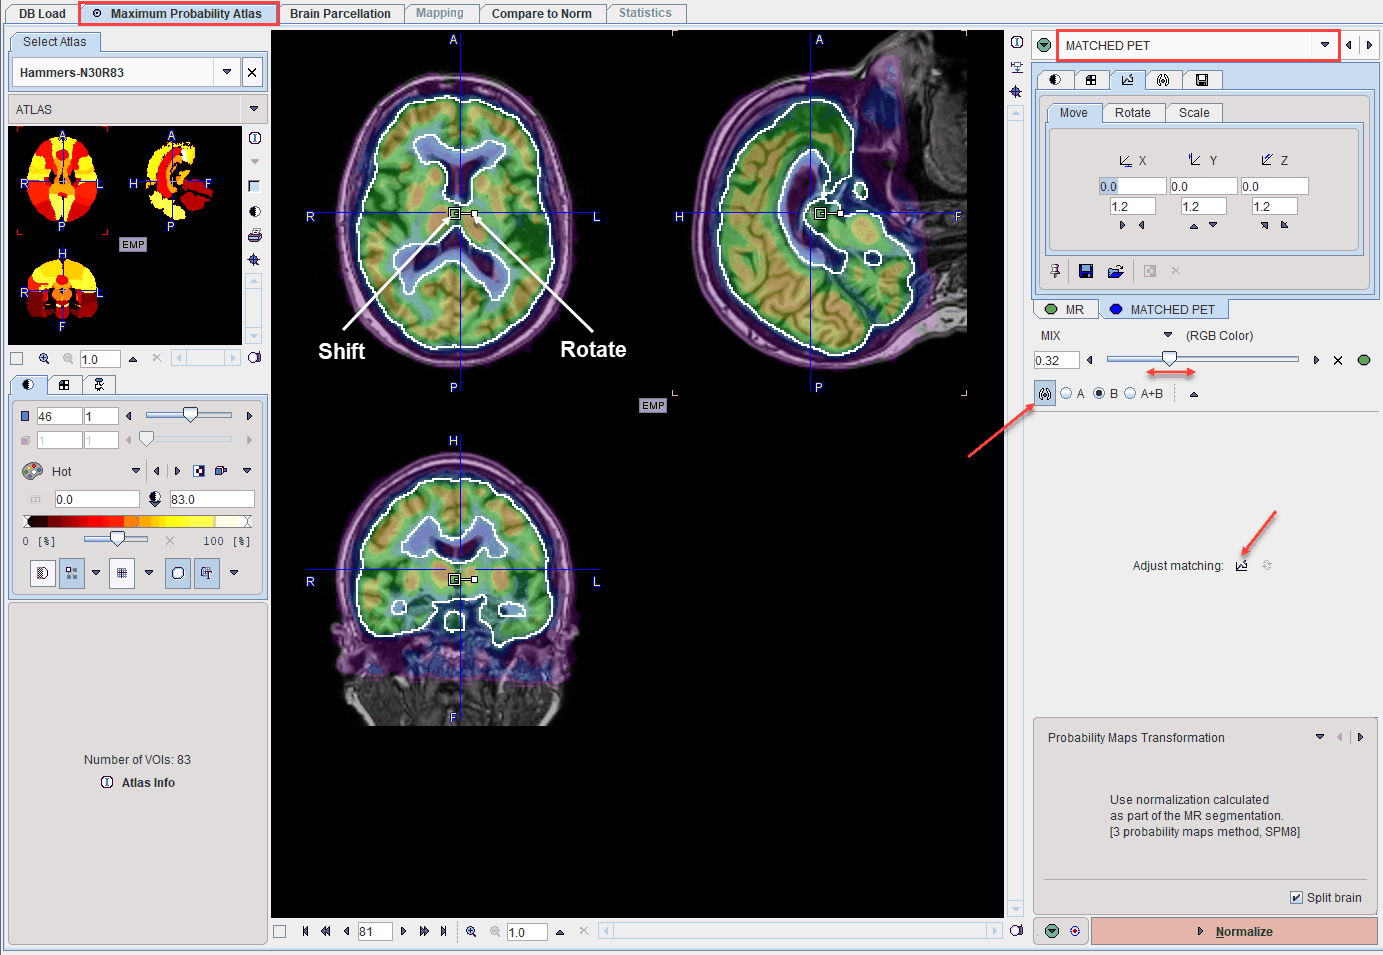The height and width of the screenshot is (955, 1383).
Task: Adjust the slice slider next to 46
Action: 189,415
